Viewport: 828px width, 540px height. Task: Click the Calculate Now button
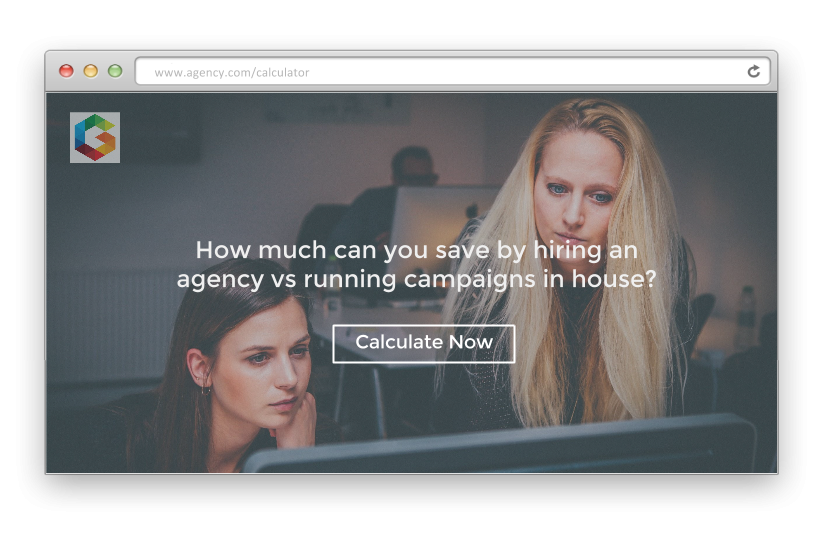click(x=424, y=344)
